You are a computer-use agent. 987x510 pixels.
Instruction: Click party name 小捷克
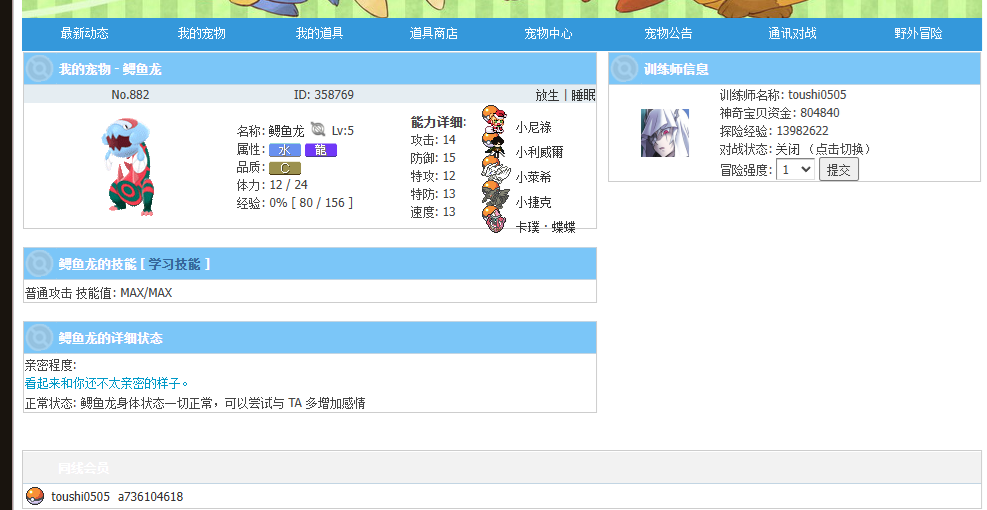(x=534, y=202)
